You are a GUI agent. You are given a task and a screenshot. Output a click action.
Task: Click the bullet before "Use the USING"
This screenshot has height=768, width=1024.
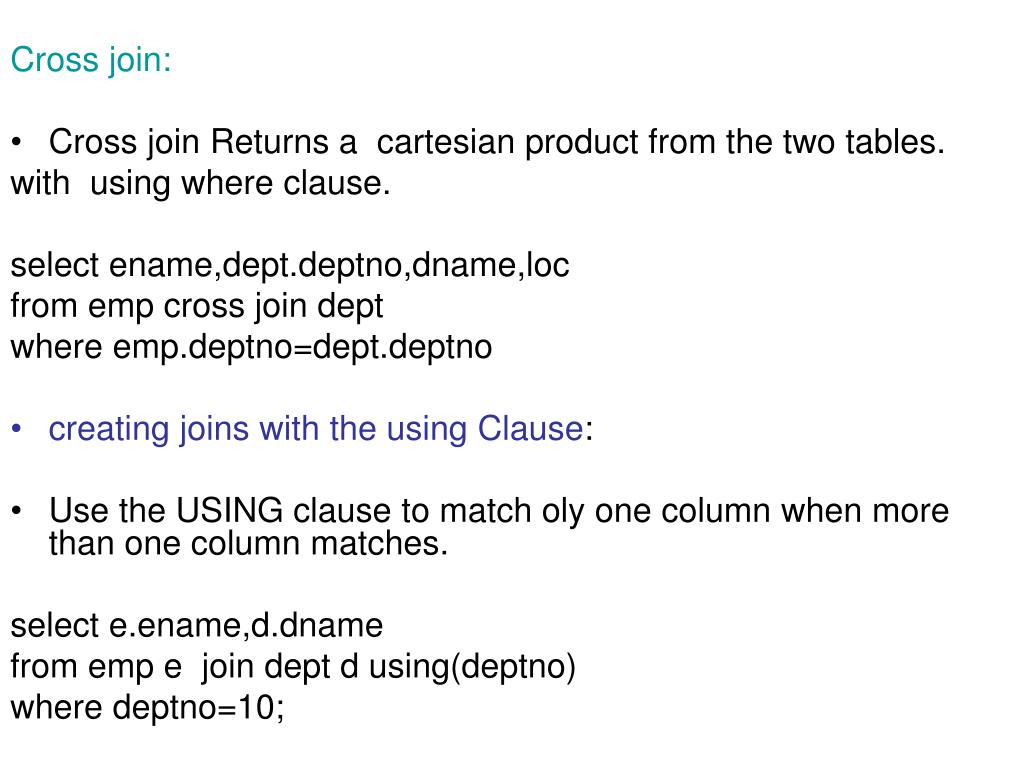click(x=17, y=511)
